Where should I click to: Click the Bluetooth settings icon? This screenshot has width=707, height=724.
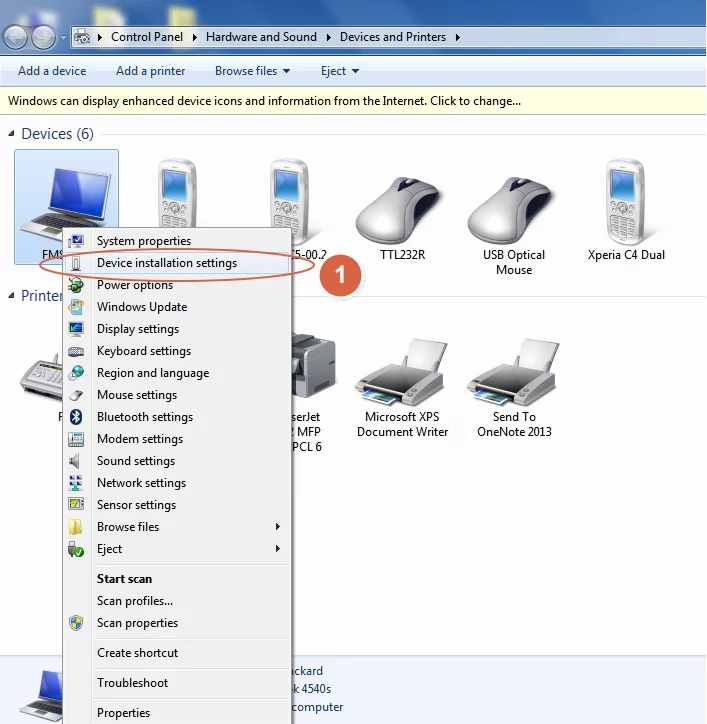76,417
